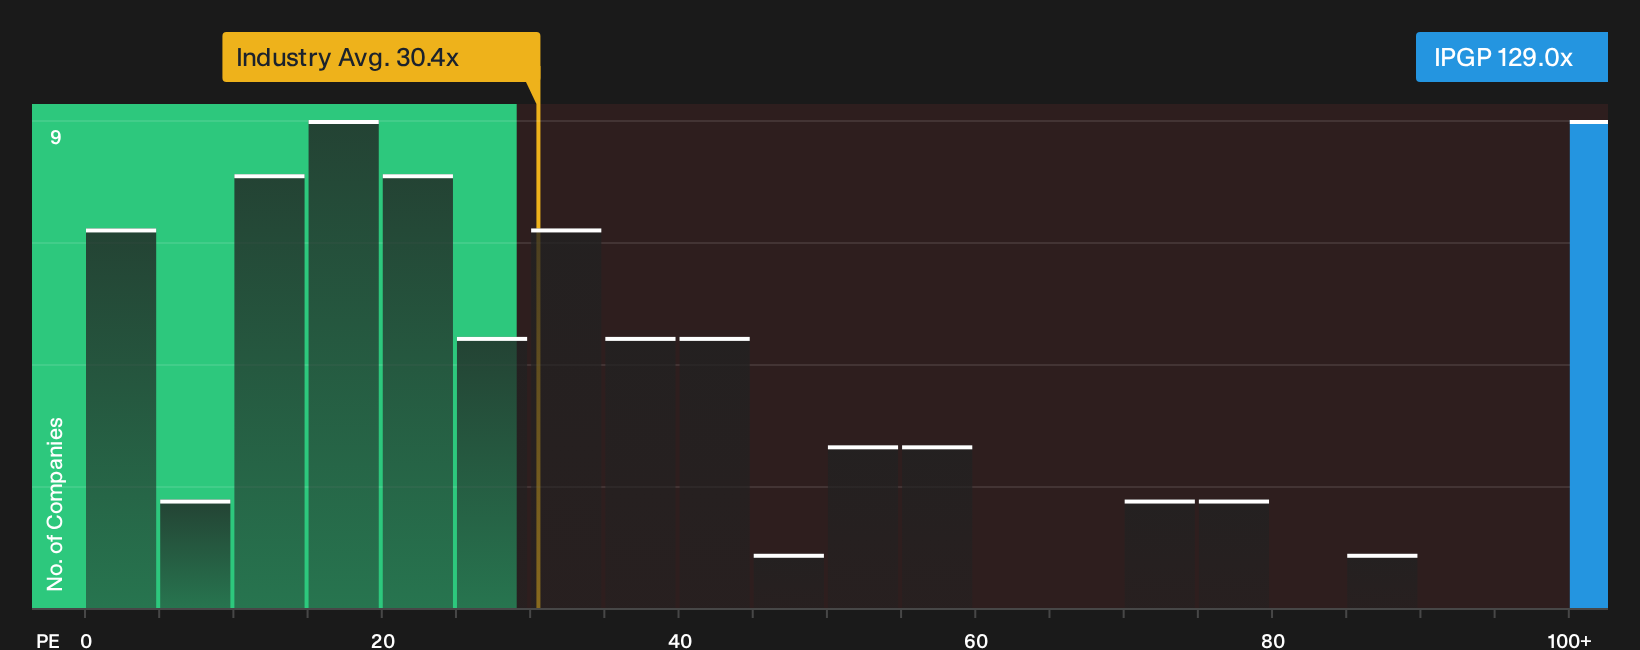Click the PE axis label
The height and width of the screenshot is (650, 1640).
click(48, 641)
